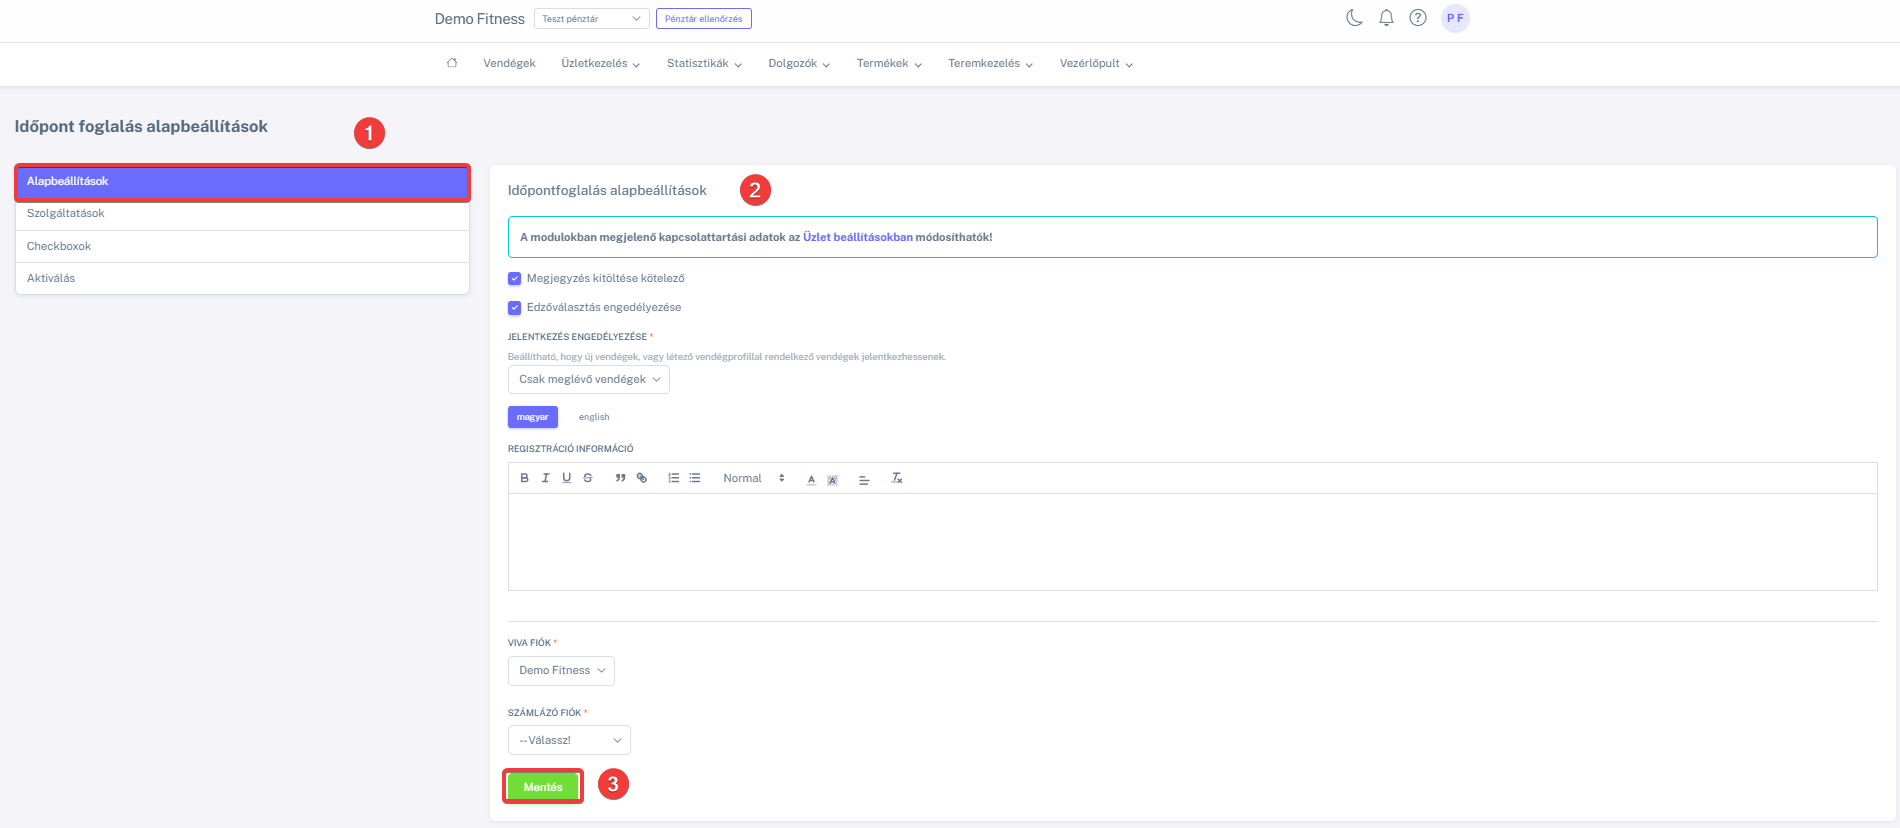Create bulleted list
This screenshot has width=1900, height=828.
695,478
